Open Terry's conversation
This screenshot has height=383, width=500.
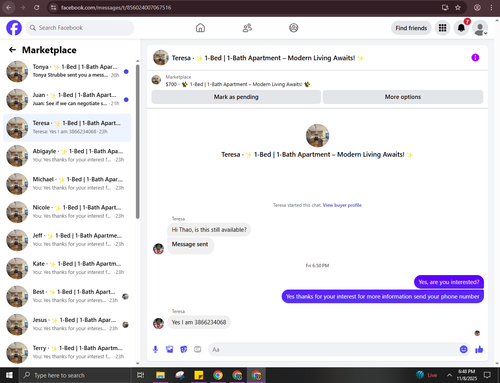(67, 353)
